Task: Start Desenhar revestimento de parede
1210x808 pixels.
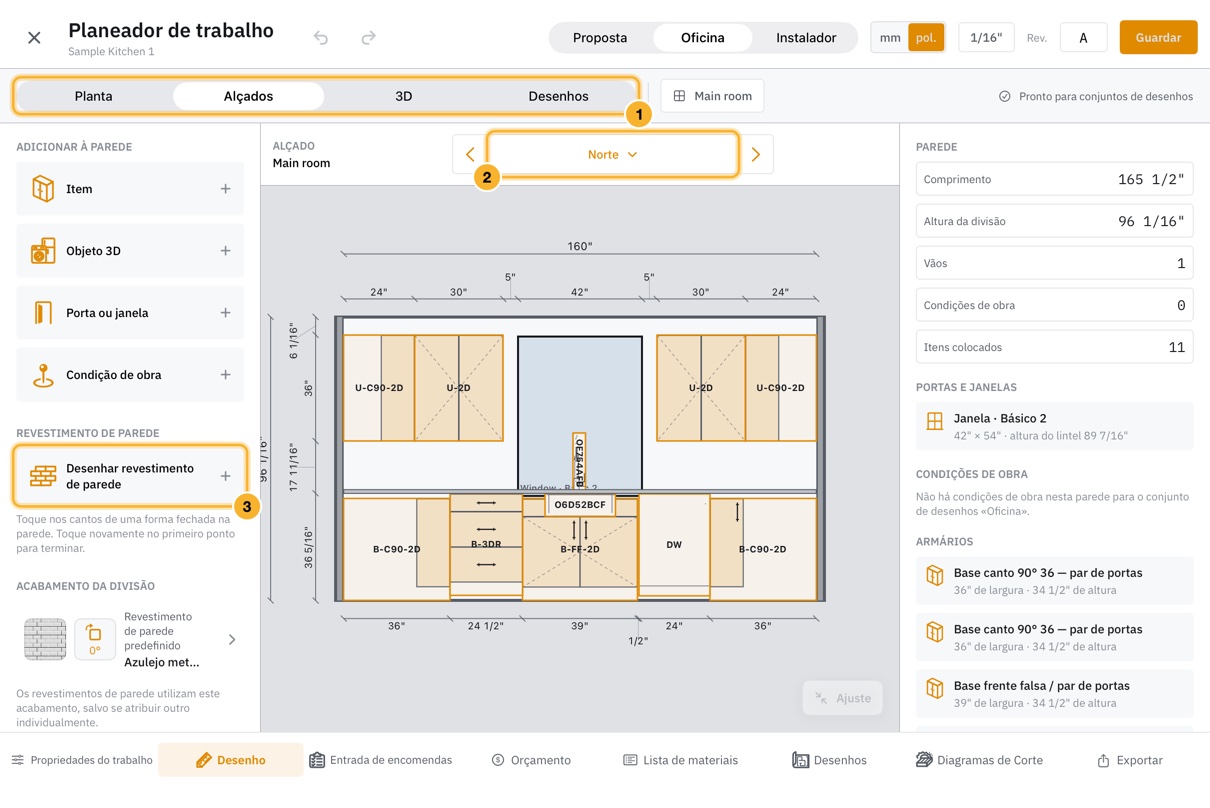Action: 130,476
